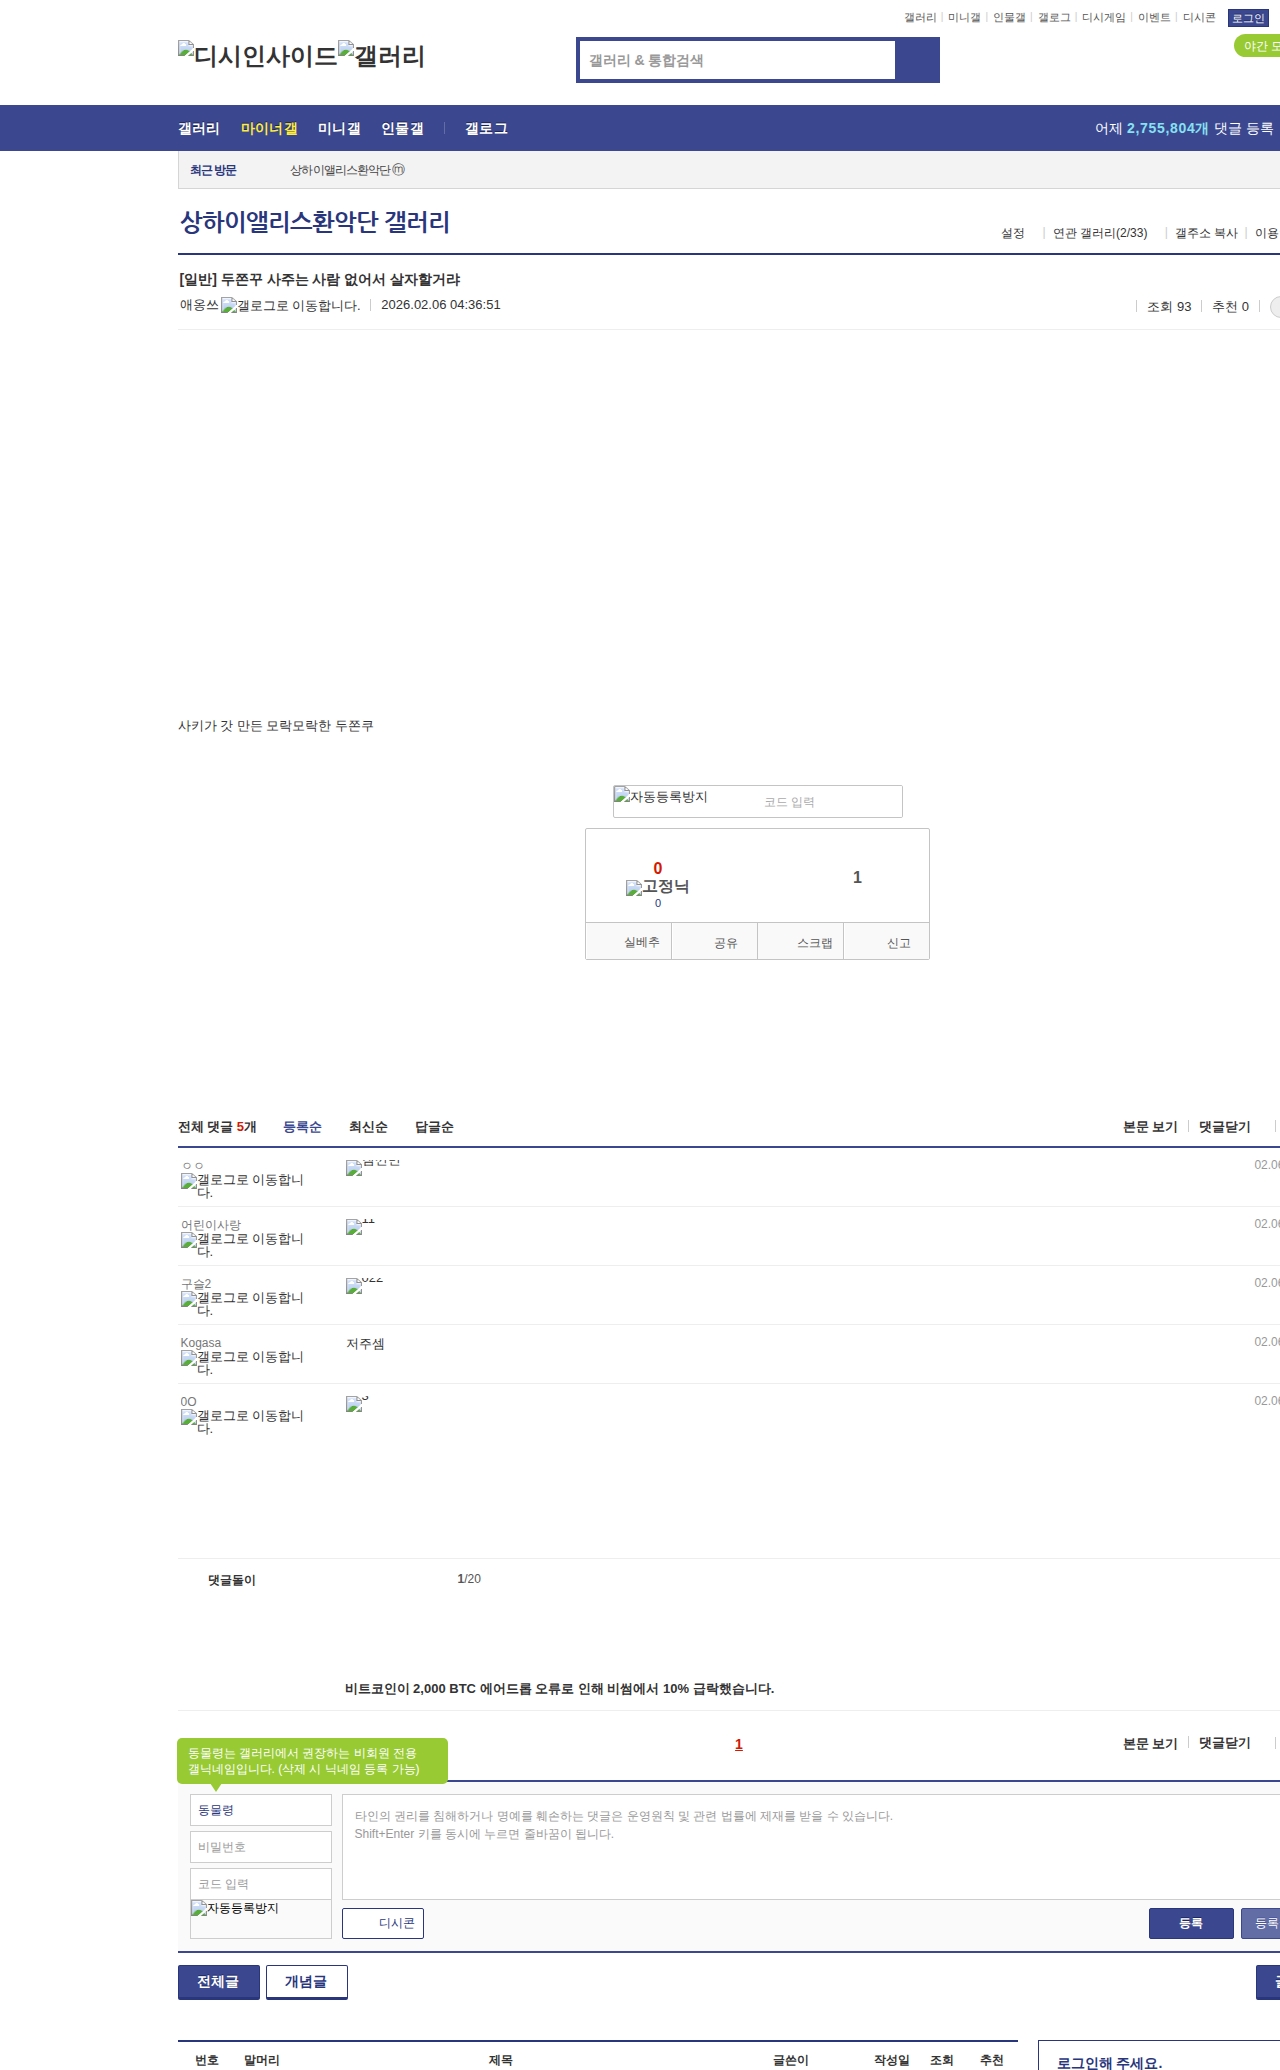The image size is (1280, 2070).
Task: Click the 코드 입력 field below the post
Action: point(828,802)
